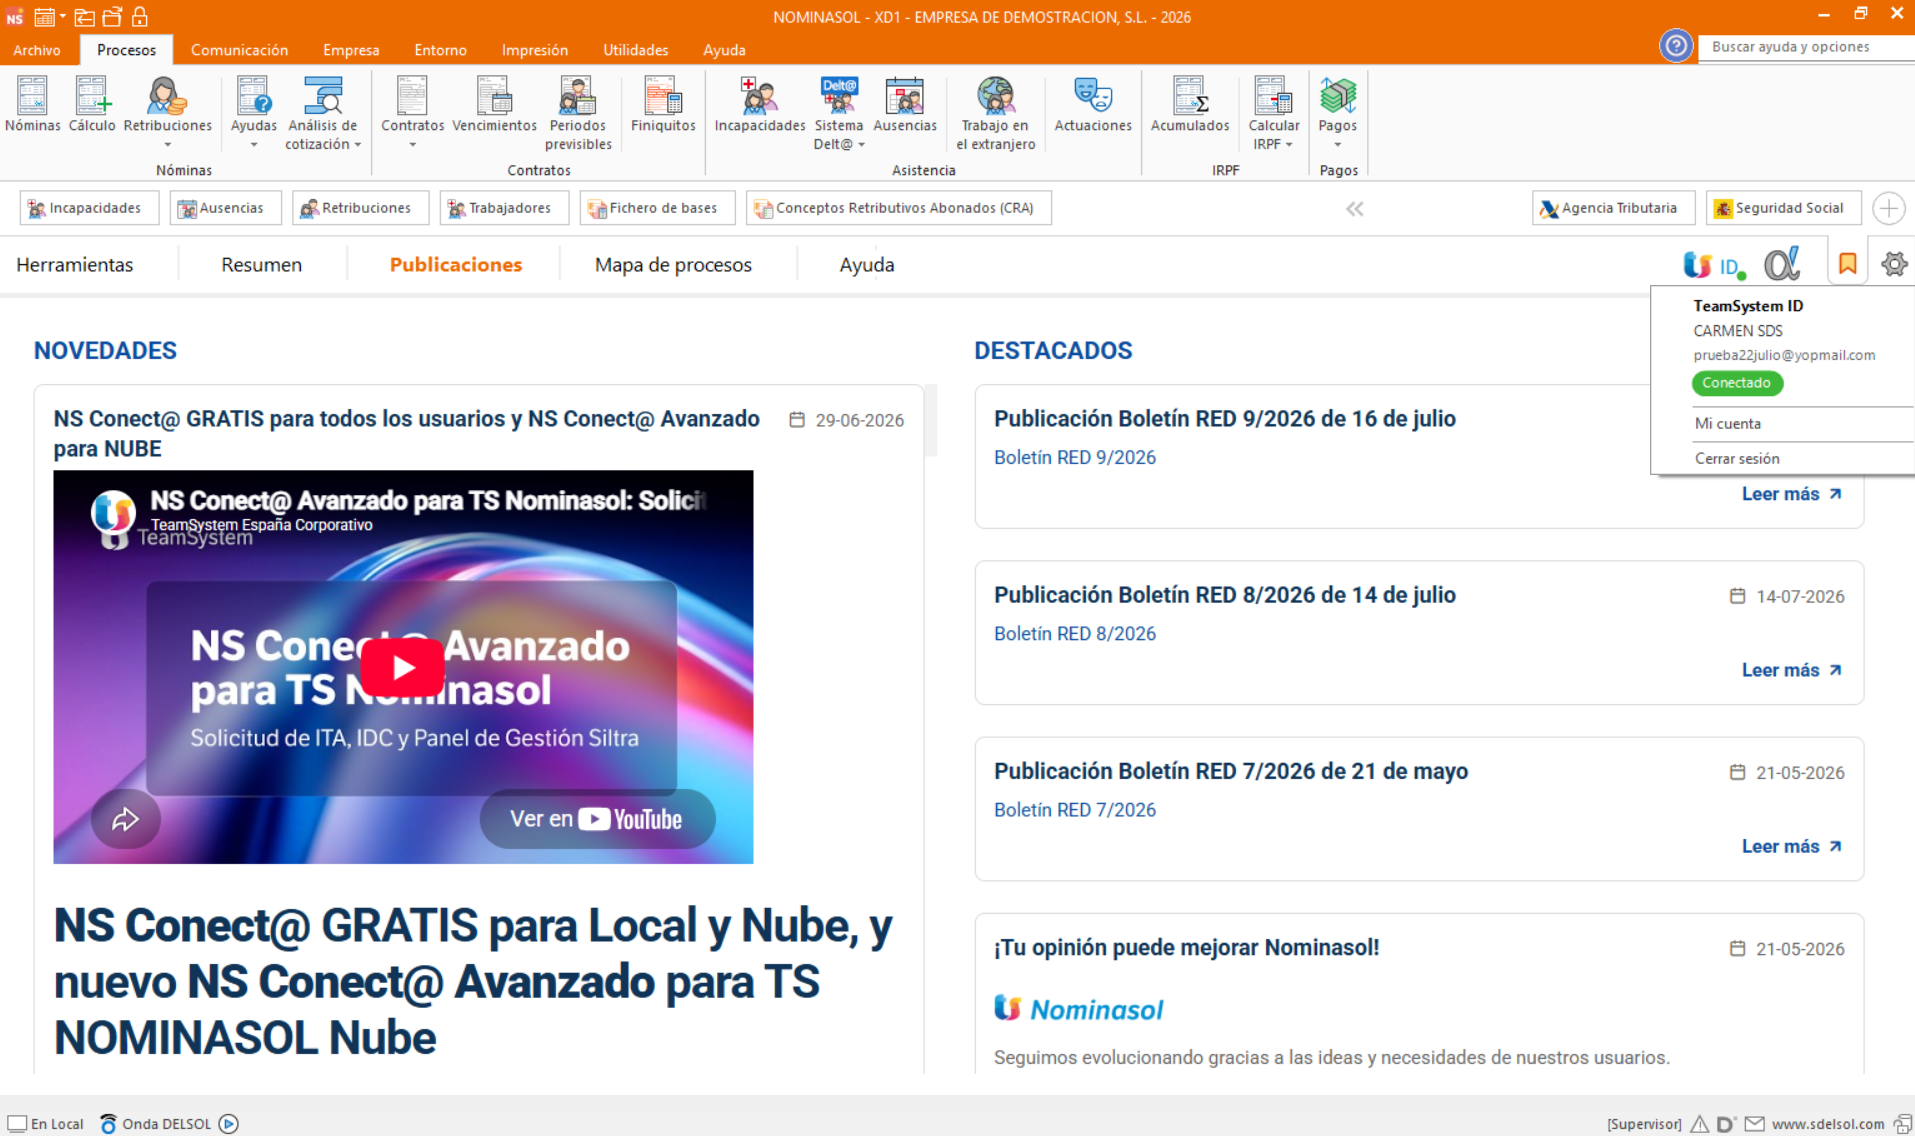The width and height of the screenshot is (1915, 1136).
Task: Click the Incapacidades shortcut button
Action: pos(89,208)
